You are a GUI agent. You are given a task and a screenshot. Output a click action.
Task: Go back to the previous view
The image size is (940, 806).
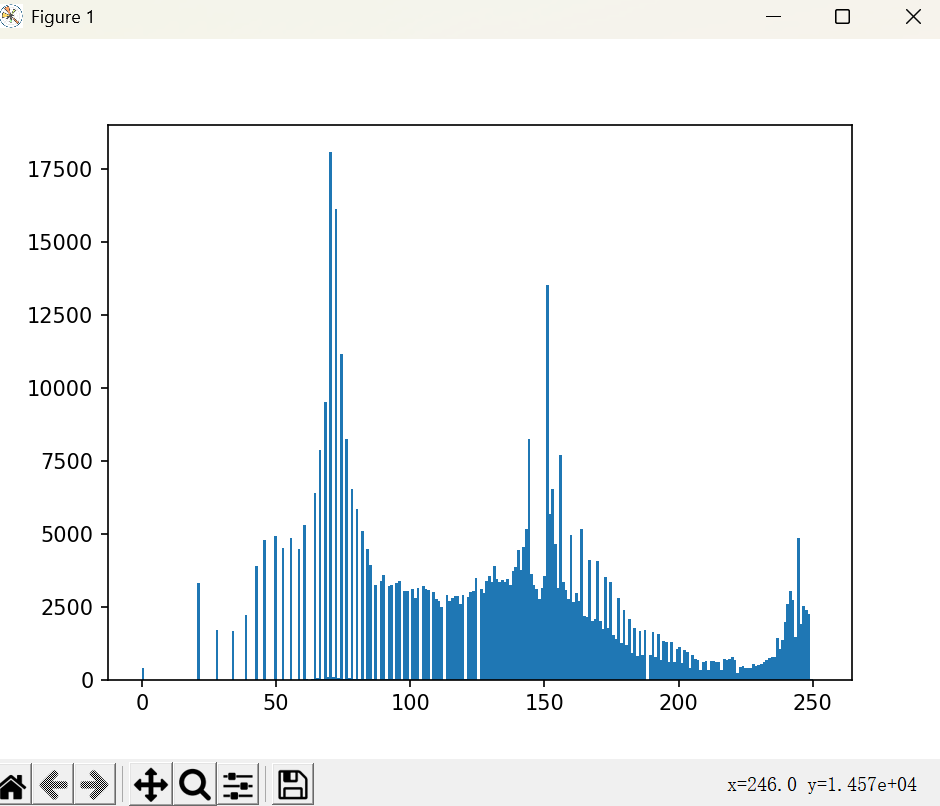53,784
